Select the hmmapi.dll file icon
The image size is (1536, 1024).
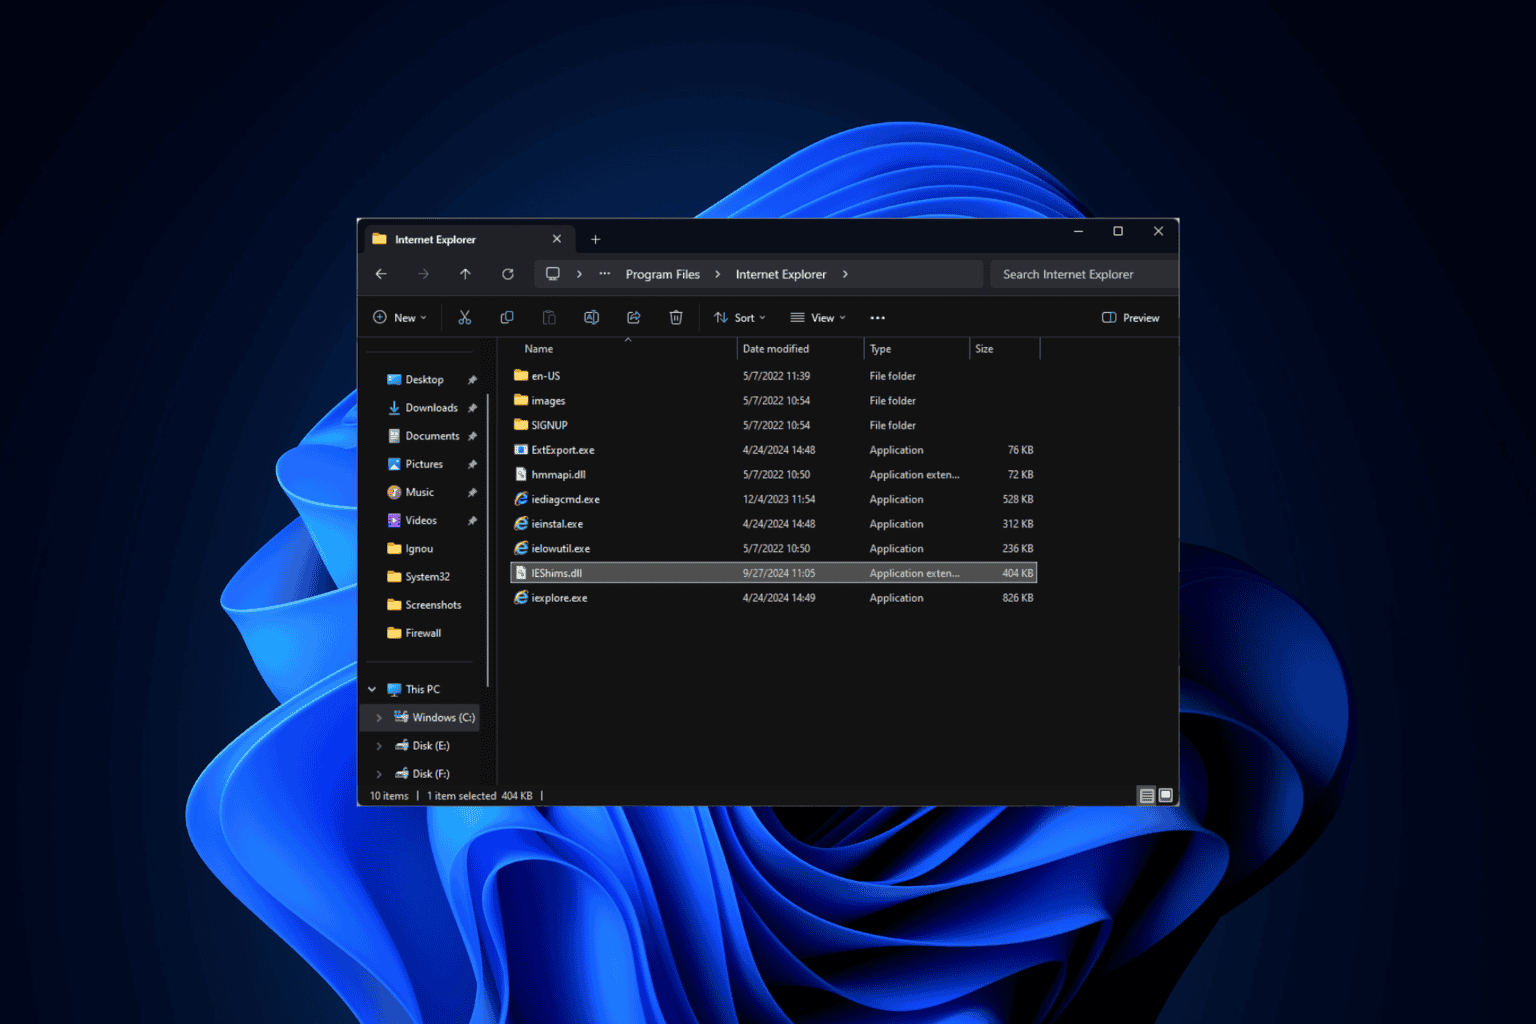point(521,474)
